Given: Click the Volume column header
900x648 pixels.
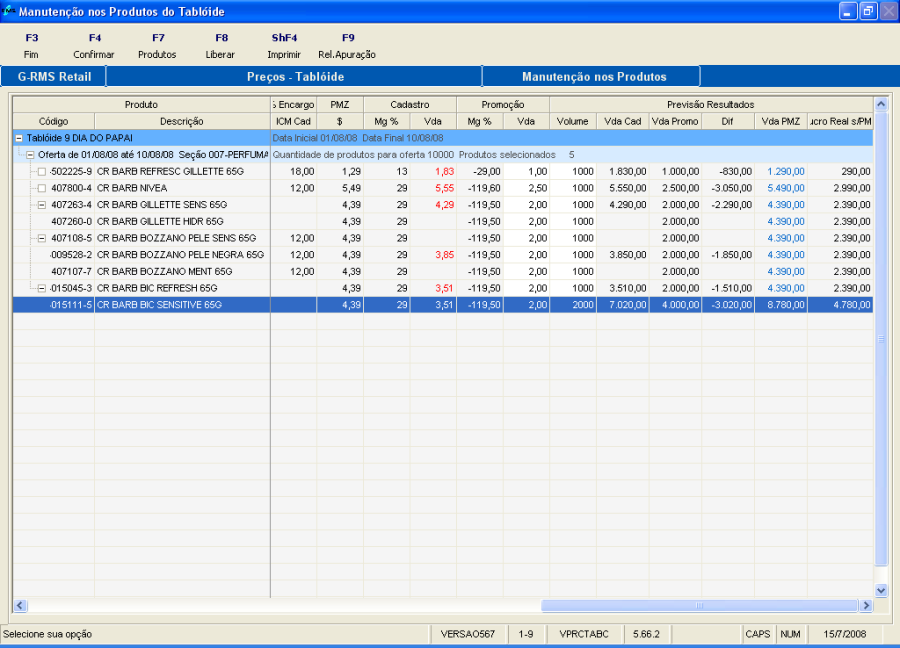Looking at the screenshot, I should (x=573, y=121).
